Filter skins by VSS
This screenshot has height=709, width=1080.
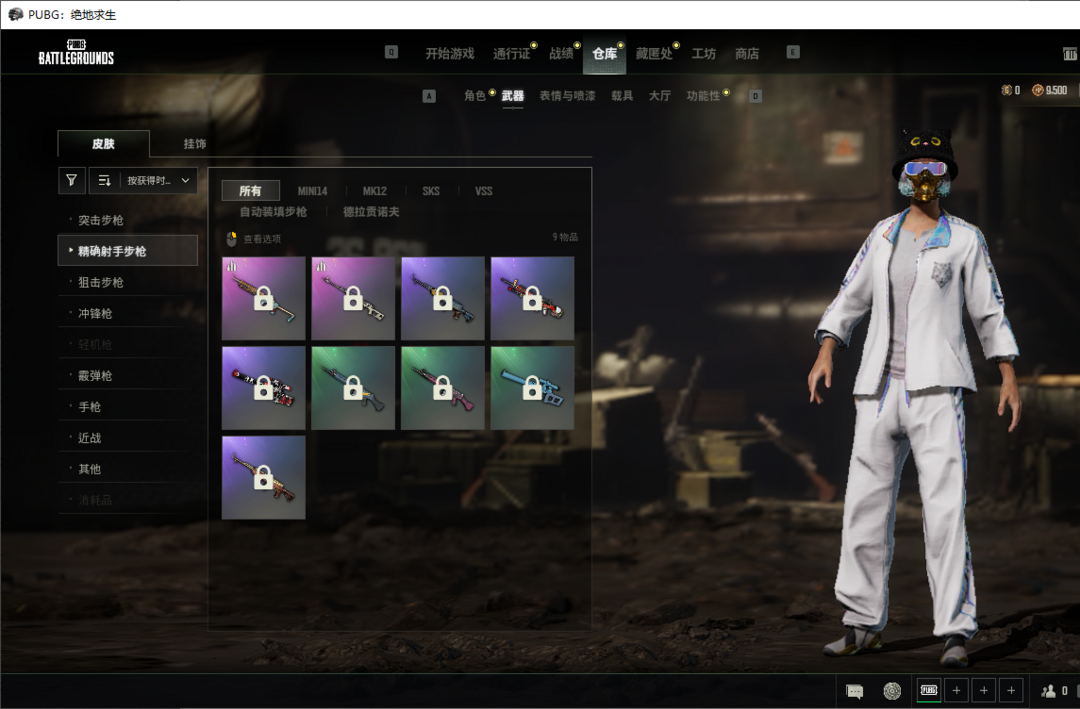click(484, 191)
